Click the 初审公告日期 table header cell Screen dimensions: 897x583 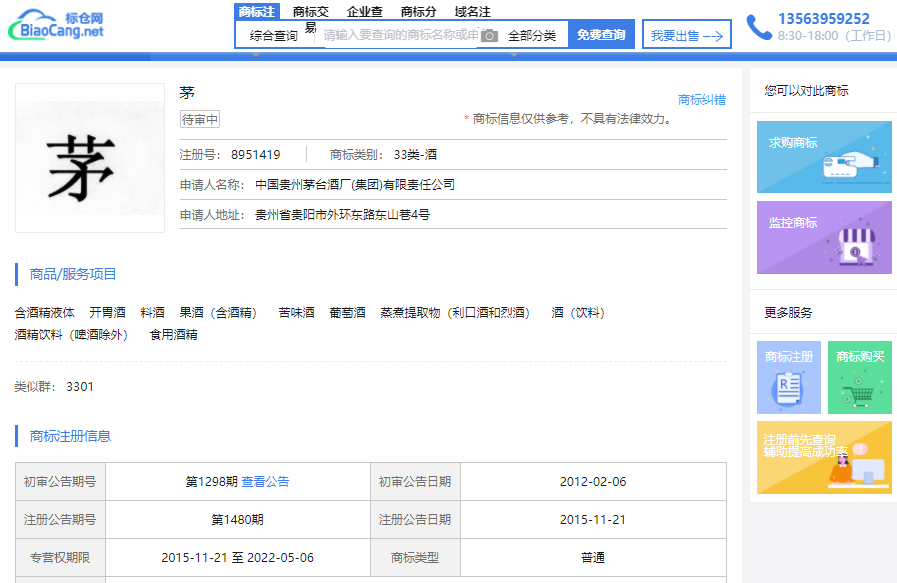(415, 482)
